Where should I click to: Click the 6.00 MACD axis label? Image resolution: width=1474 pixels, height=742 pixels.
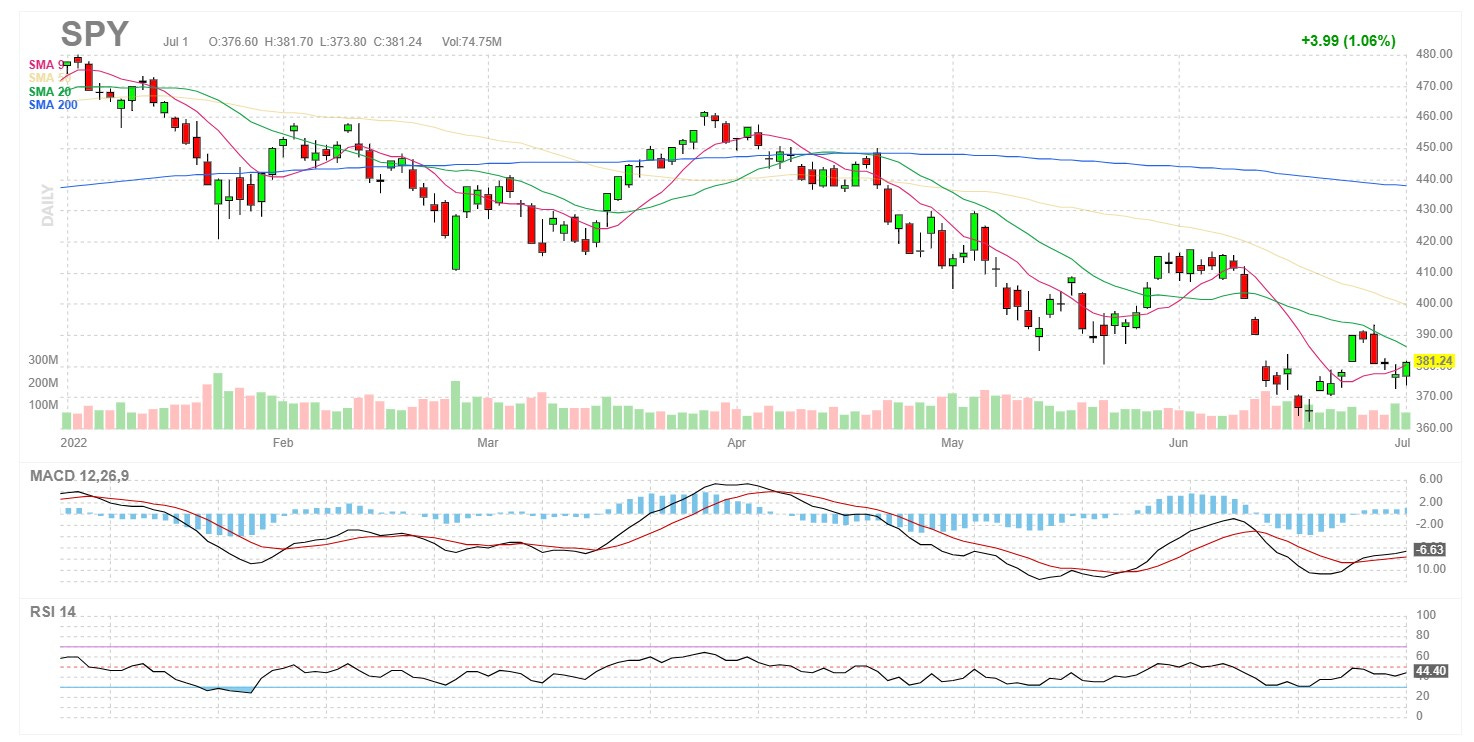1430,479
